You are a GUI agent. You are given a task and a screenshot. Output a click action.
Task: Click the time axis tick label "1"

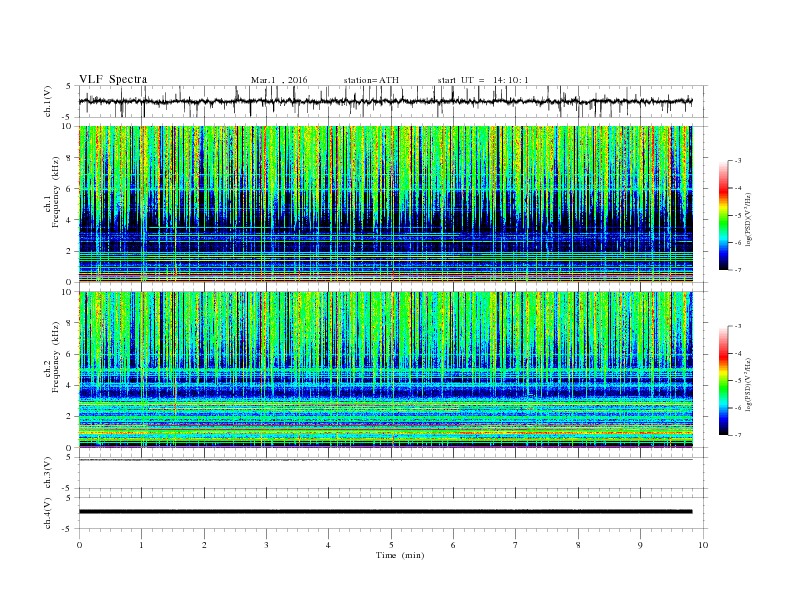141,545
